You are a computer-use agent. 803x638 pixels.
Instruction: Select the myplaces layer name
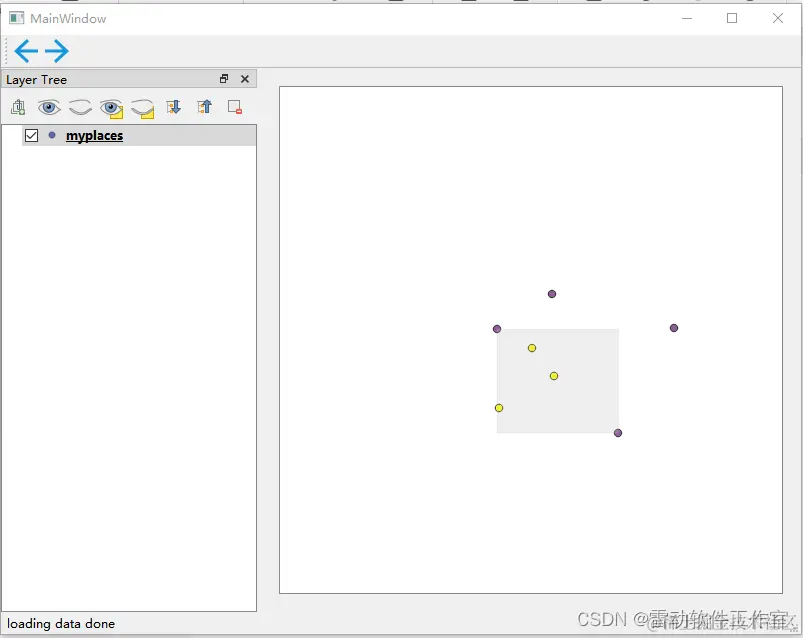click(x=95, y=136)
